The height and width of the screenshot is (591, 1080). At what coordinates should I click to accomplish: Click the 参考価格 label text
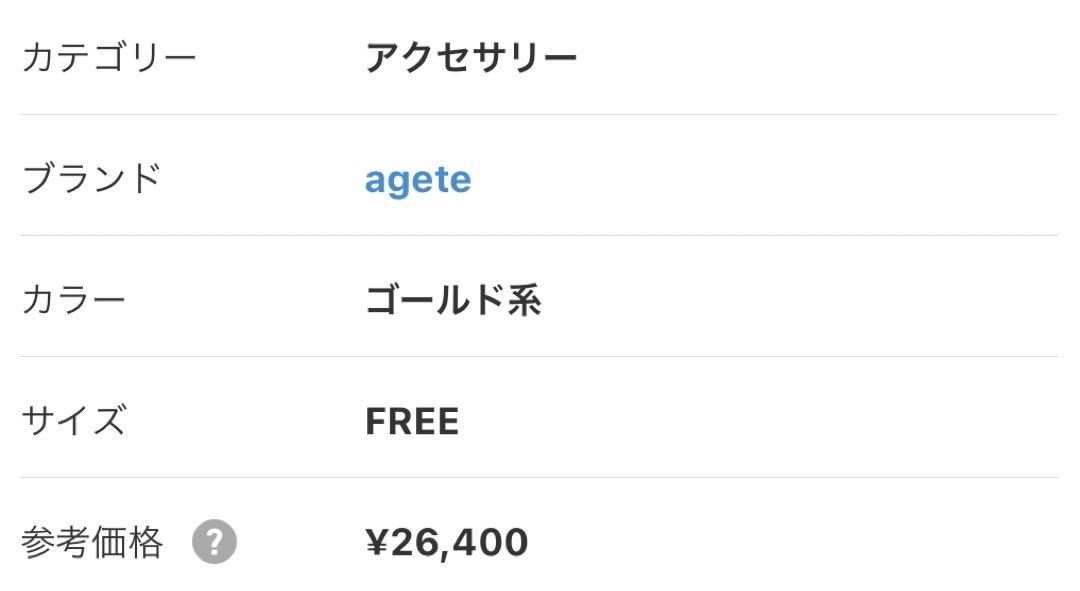coord(92,542)
